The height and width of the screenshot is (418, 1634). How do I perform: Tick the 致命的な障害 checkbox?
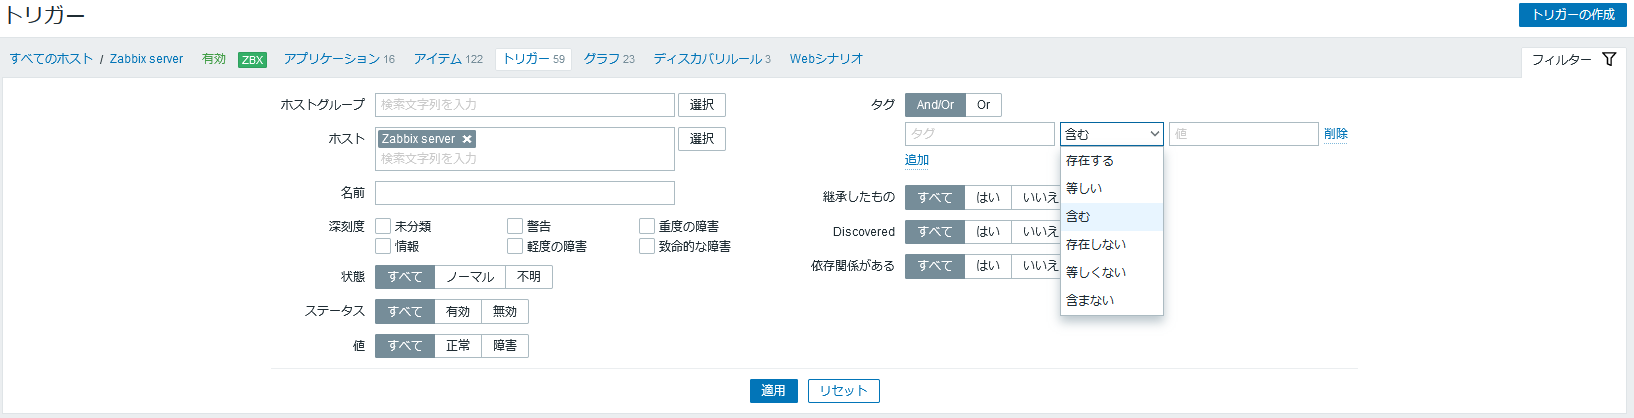pos(647,246)
